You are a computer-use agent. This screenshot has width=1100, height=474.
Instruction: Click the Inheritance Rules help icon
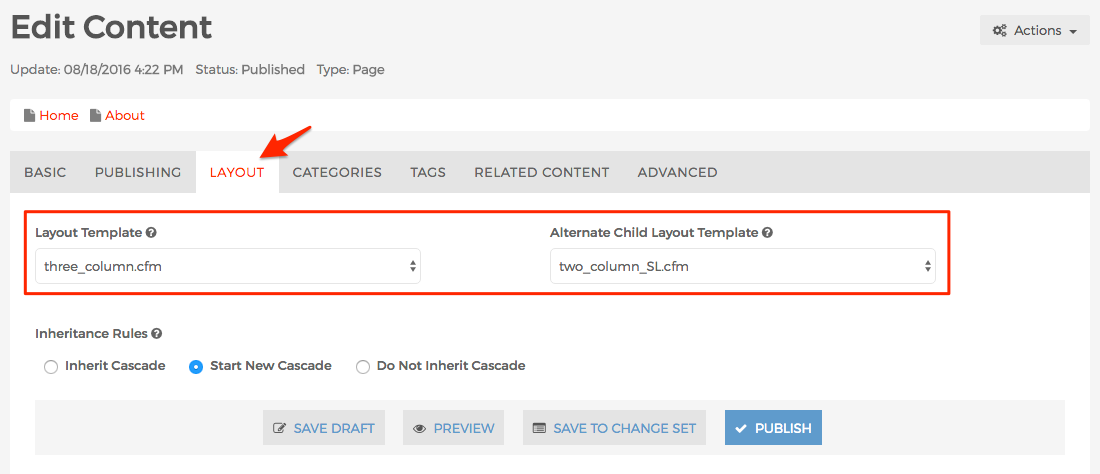coord(156,334)
